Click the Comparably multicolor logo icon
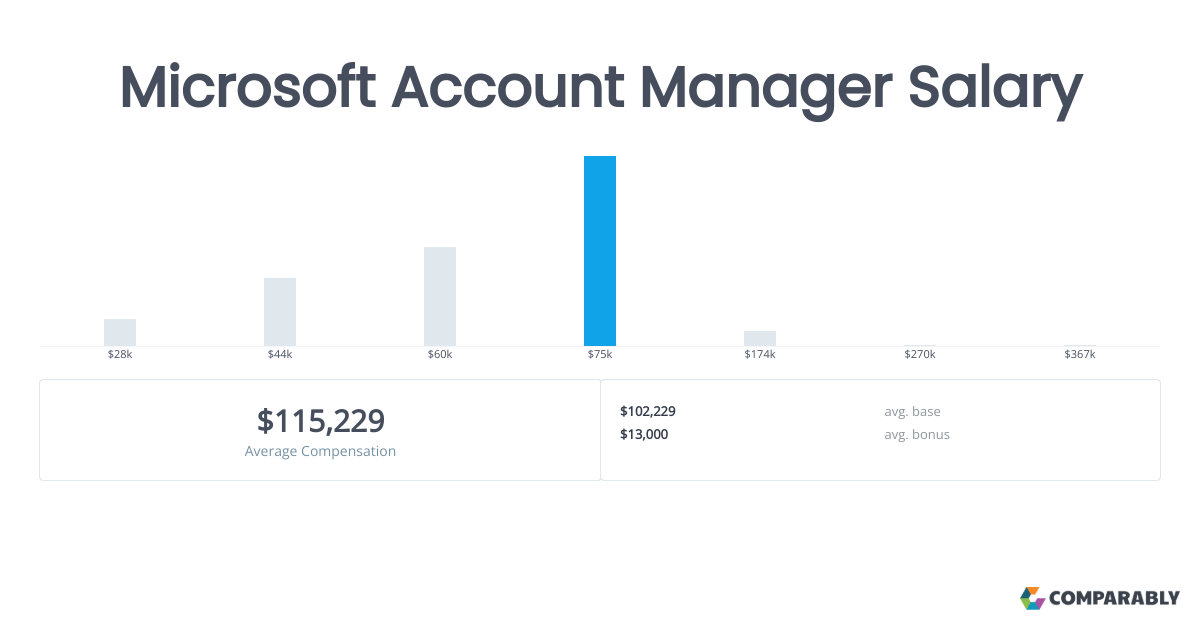1200x630 pixels. (x=1032, y=598)
